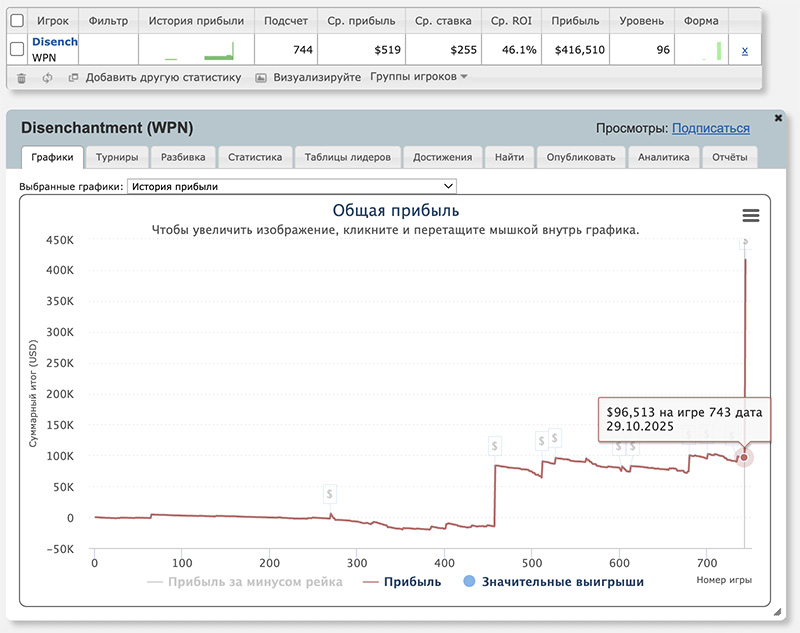Expand the Группы игроков dropdown

[418, 77]
